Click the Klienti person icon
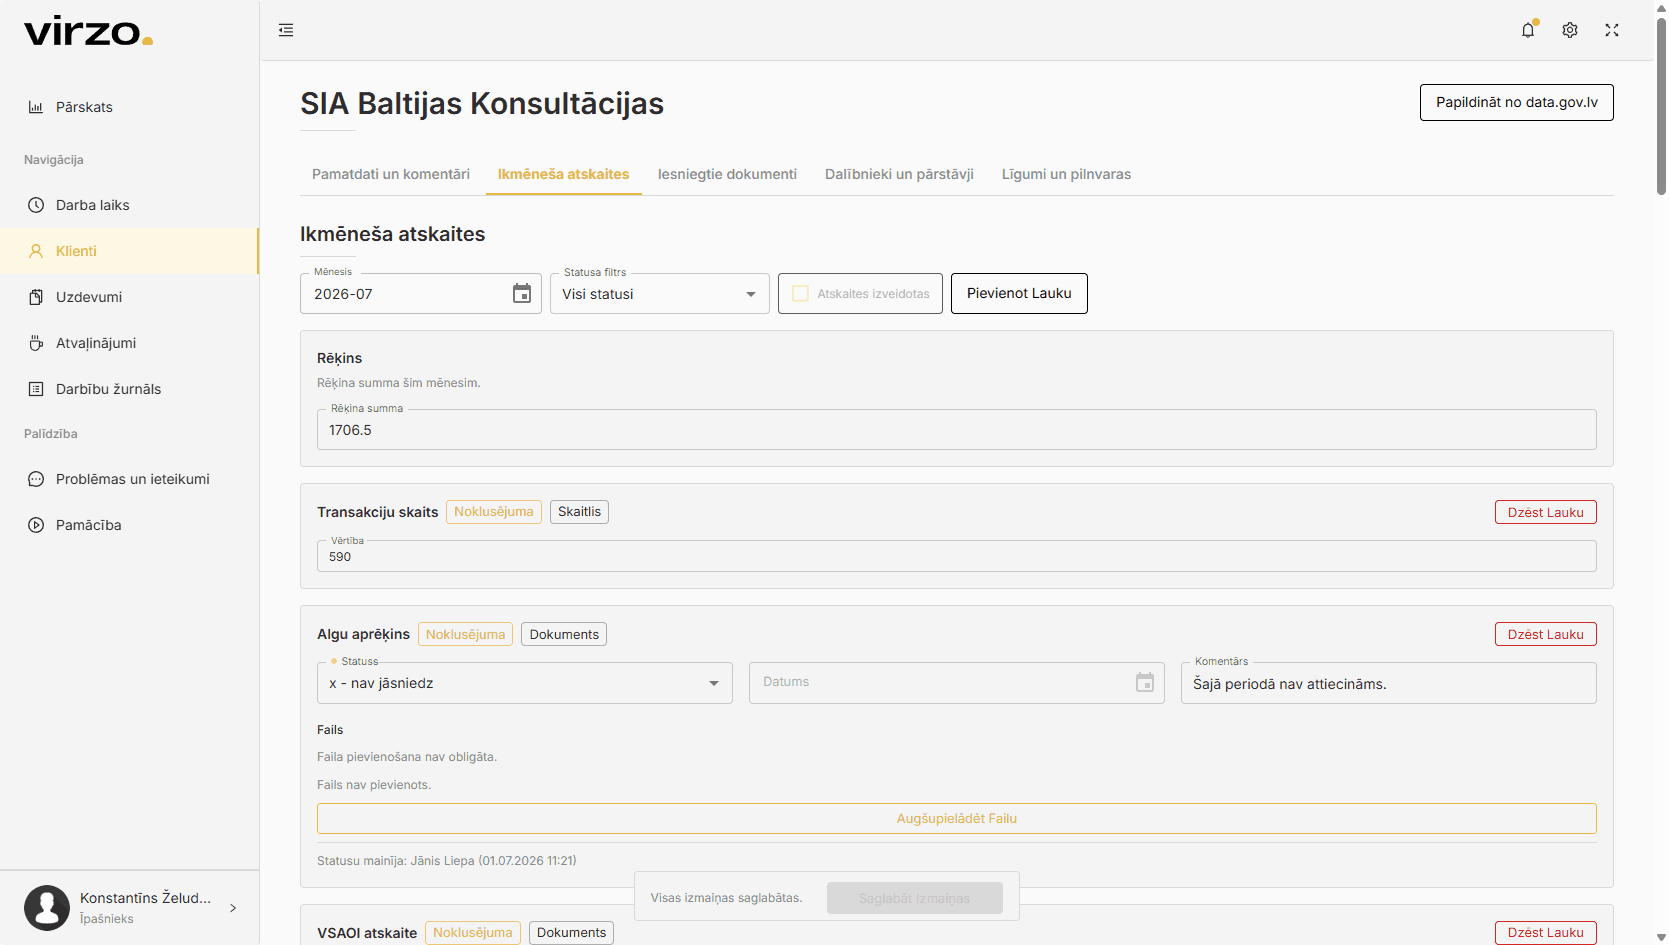This screenshot has width=1669, height=945. coord(36,251)
